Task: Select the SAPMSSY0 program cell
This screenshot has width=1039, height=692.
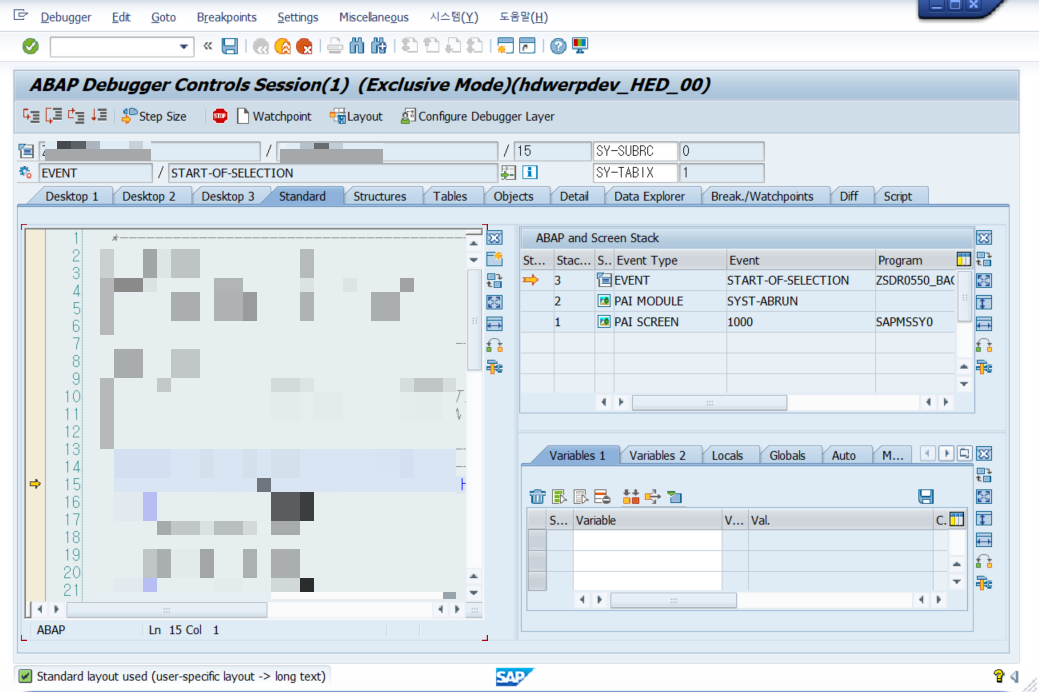Action: (914, 321)
